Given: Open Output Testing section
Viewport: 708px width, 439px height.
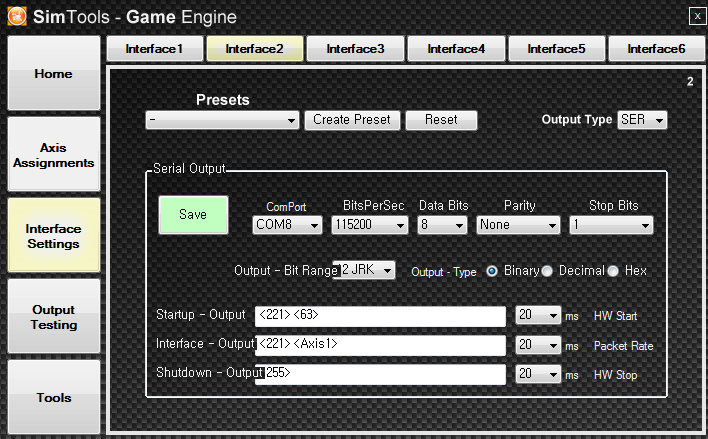Looking at the screenshot, I should (x=54, y=317).
